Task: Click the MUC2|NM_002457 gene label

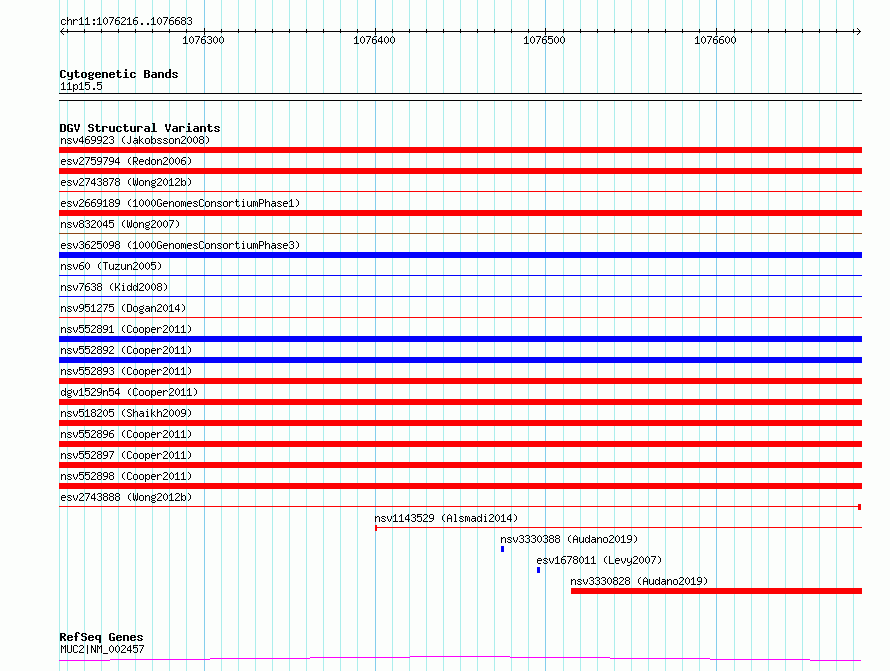Action: tap(102, 649)
